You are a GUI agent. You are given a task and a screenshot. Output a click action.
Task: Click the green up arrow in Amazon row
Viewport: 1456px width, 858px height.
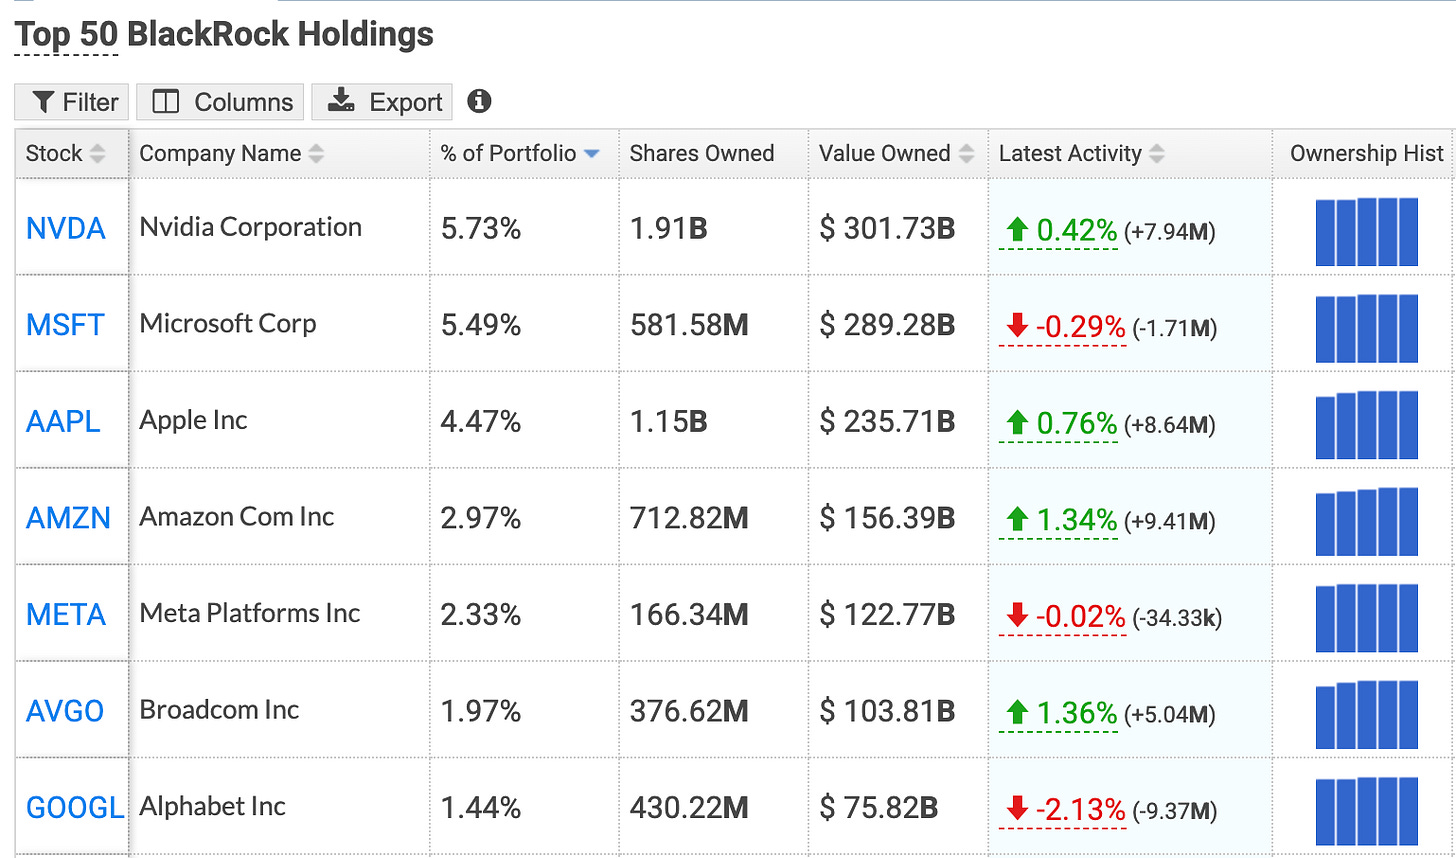[1017, 520]
